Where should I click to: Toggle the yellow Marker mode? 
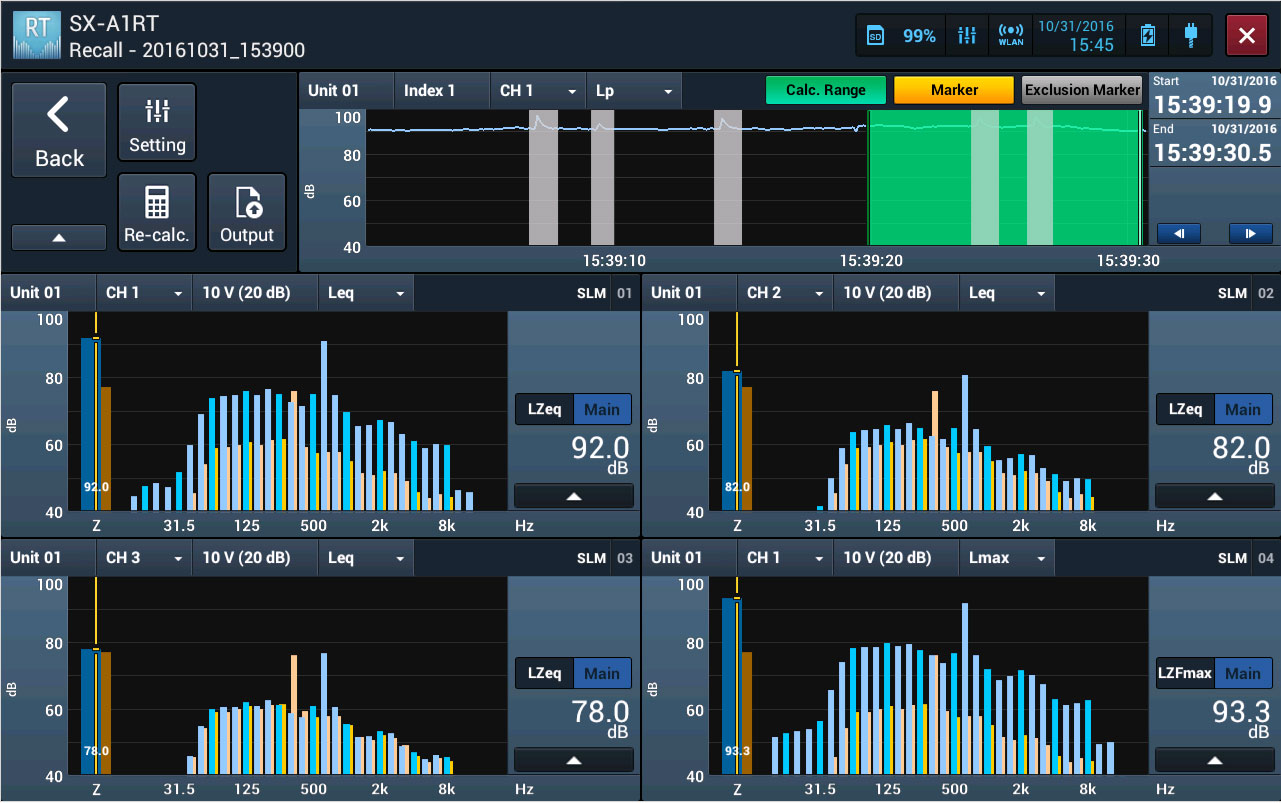[x=954, y=90]
